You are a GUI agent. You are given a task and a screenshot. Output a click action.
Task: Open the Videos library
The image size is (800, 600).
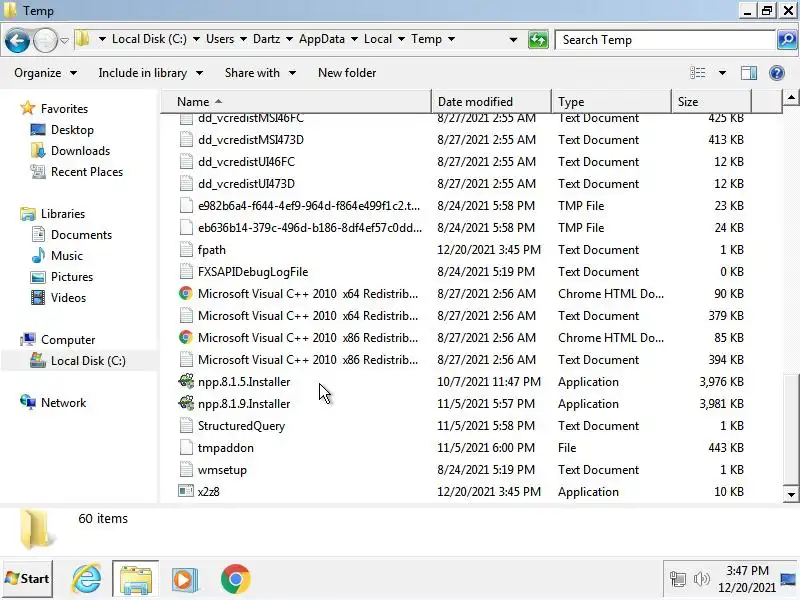coord(68,297)
